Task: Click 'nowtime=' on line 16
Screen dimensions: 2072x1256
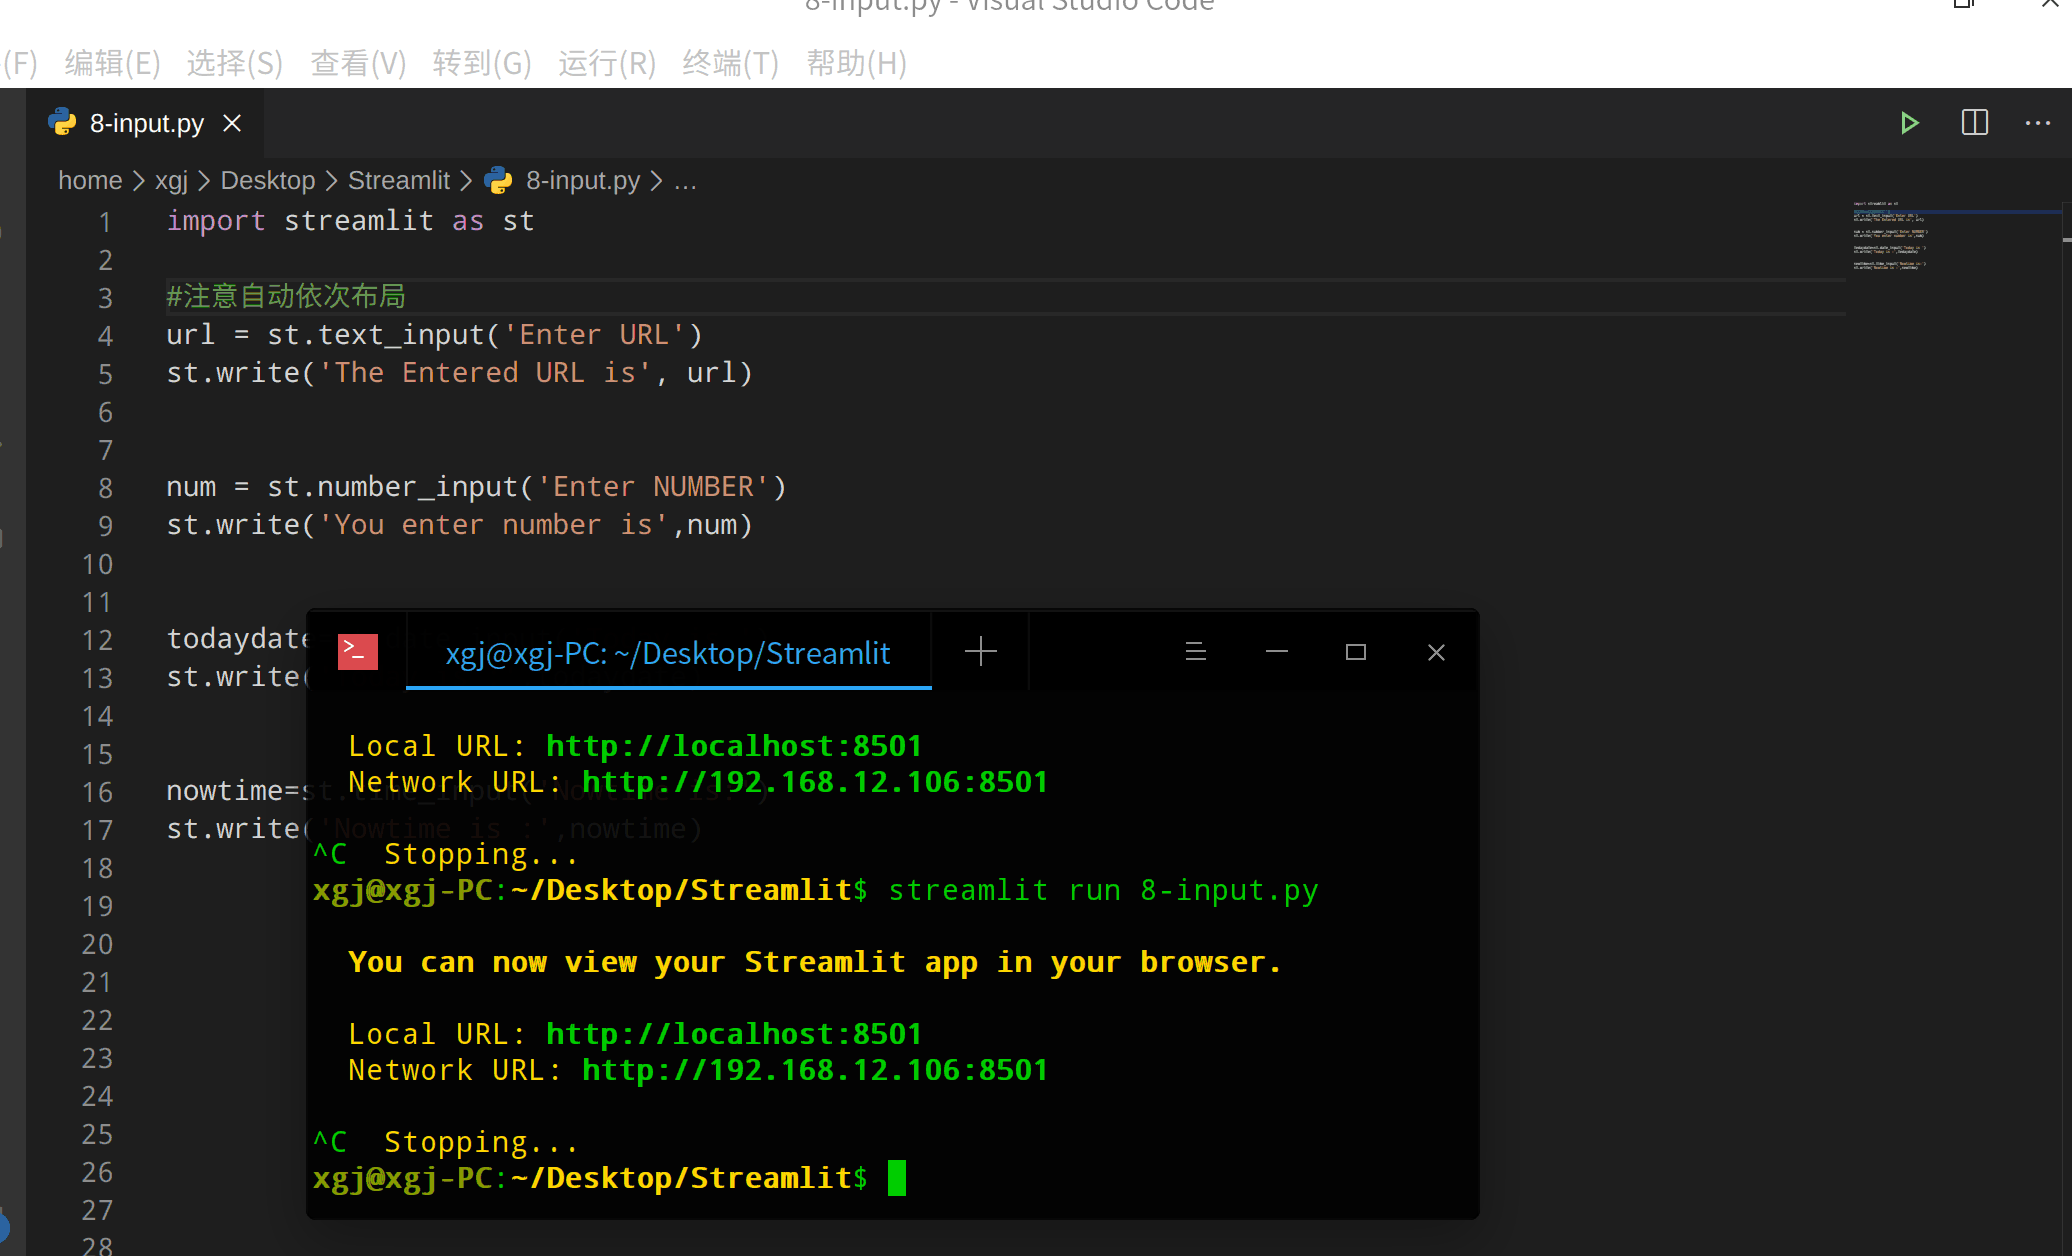Action: [x=233, y=791]
